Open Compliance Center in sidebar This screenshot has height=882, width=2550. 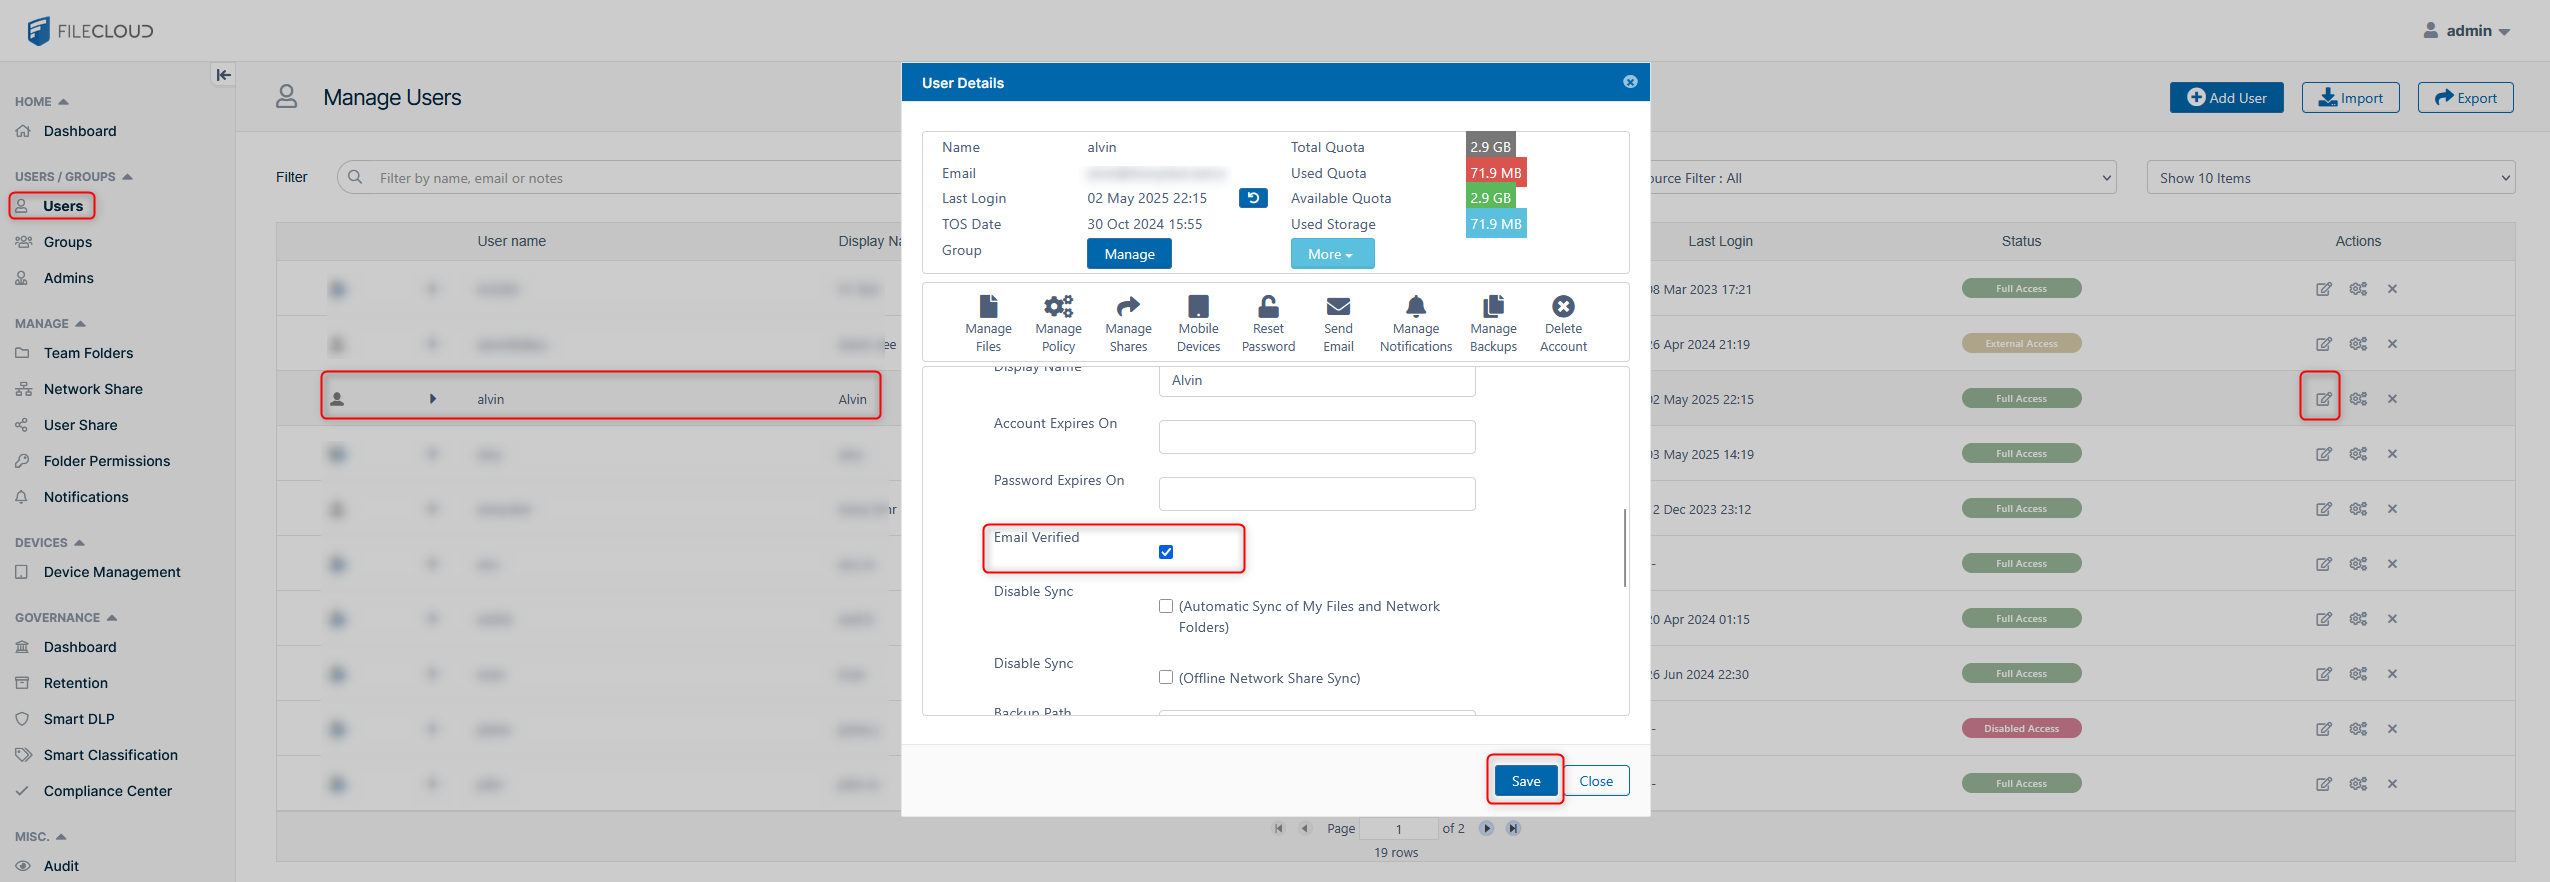tap(108, 791)
